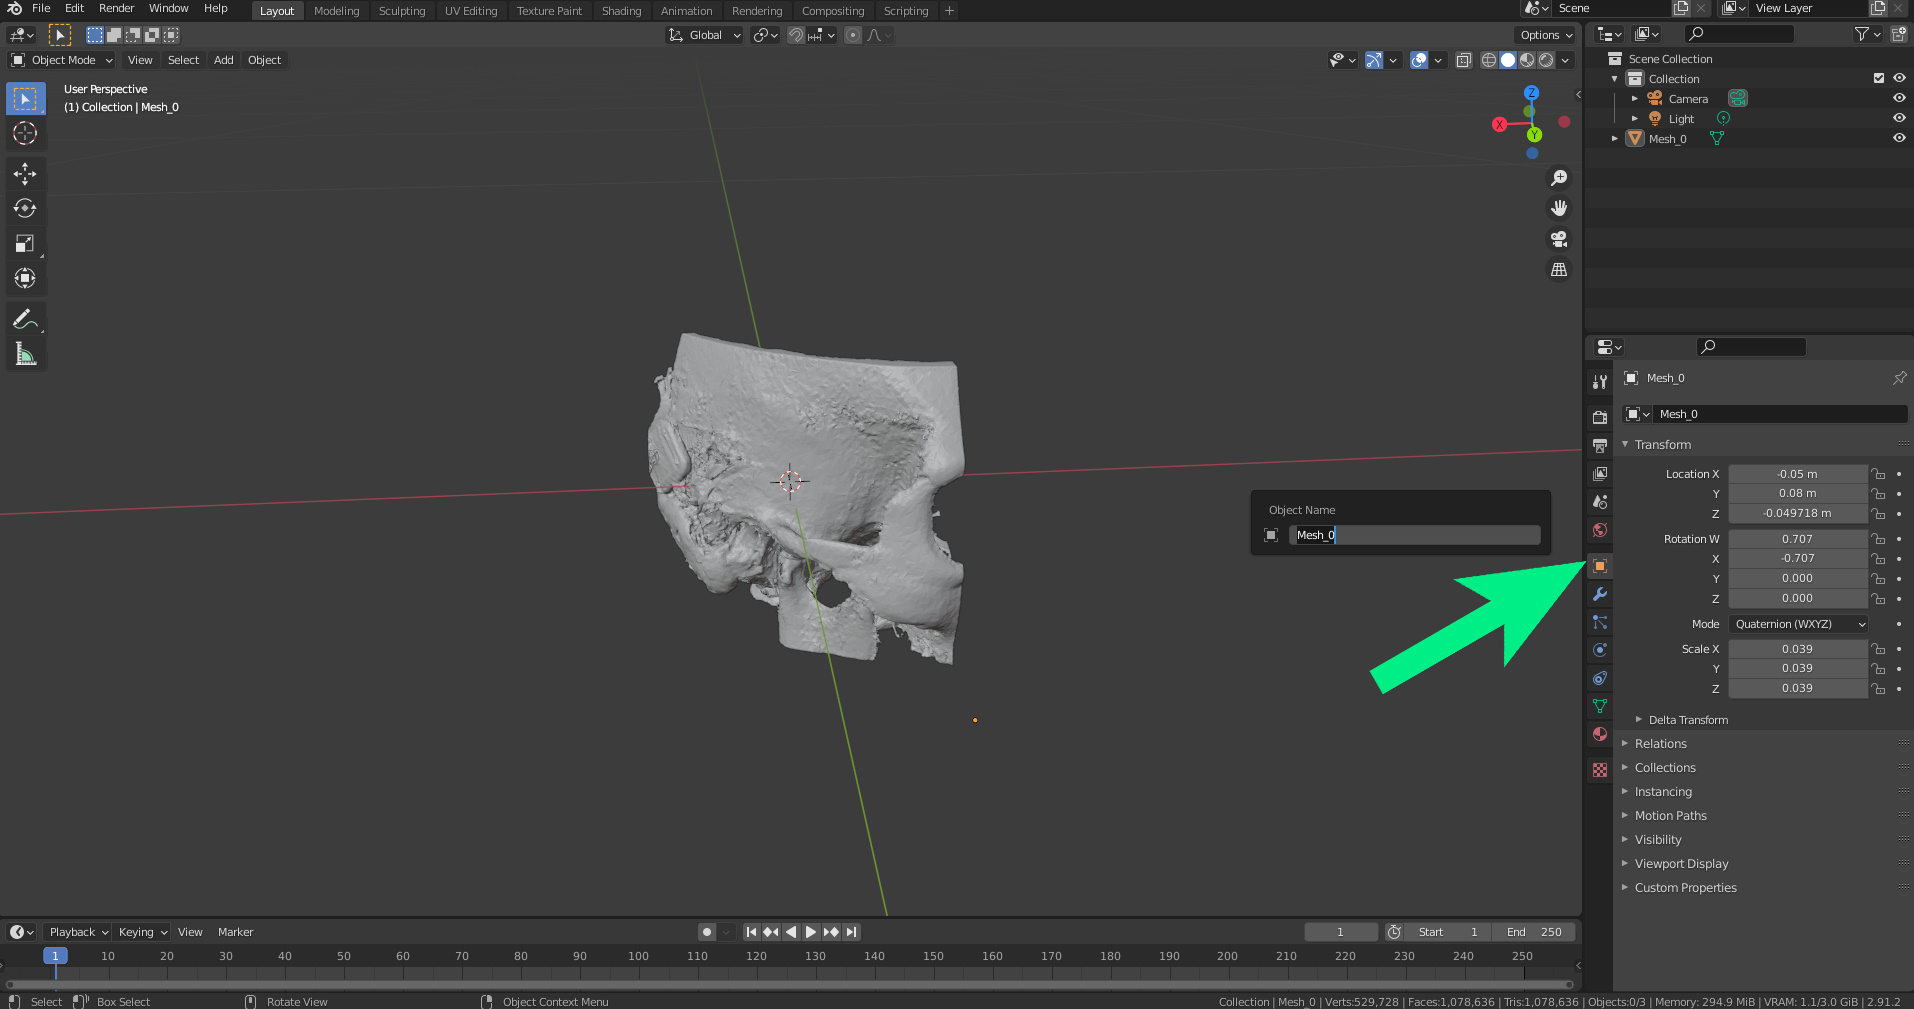
Task: Open the Material properties tab
Action: pyautogui.click(x=1600, y=734)
